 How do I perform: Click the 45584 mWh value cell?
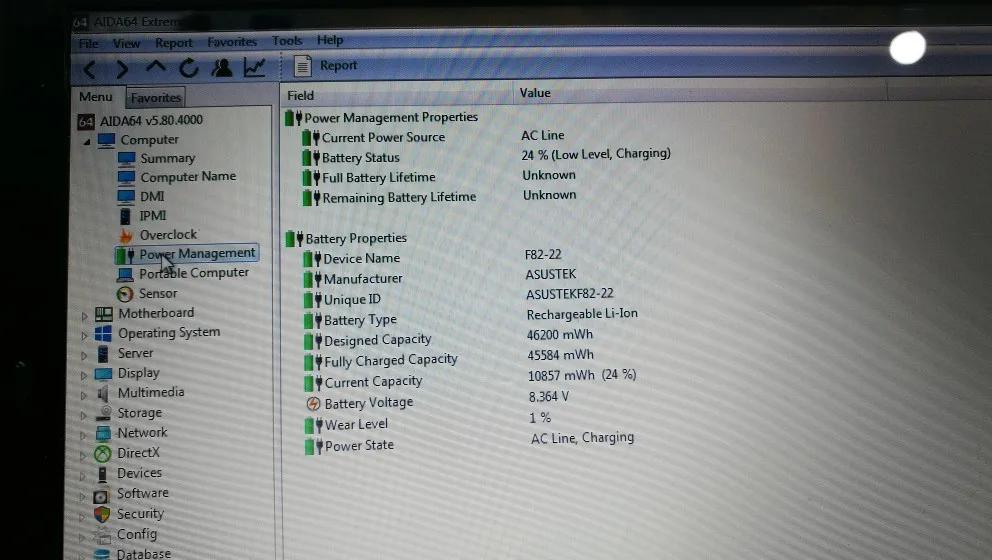tap(561, 355)
